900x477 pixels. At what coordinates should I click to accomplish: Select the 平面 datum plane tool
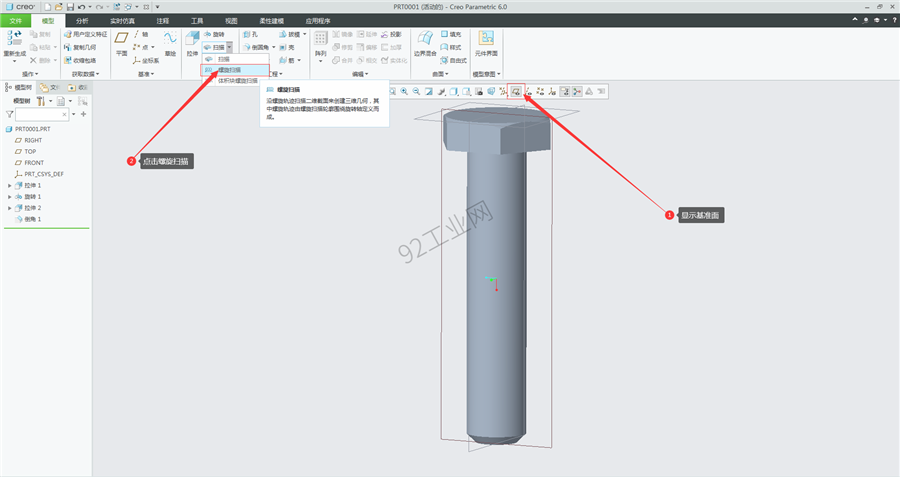pyautogui.click(x=121, y=43)
